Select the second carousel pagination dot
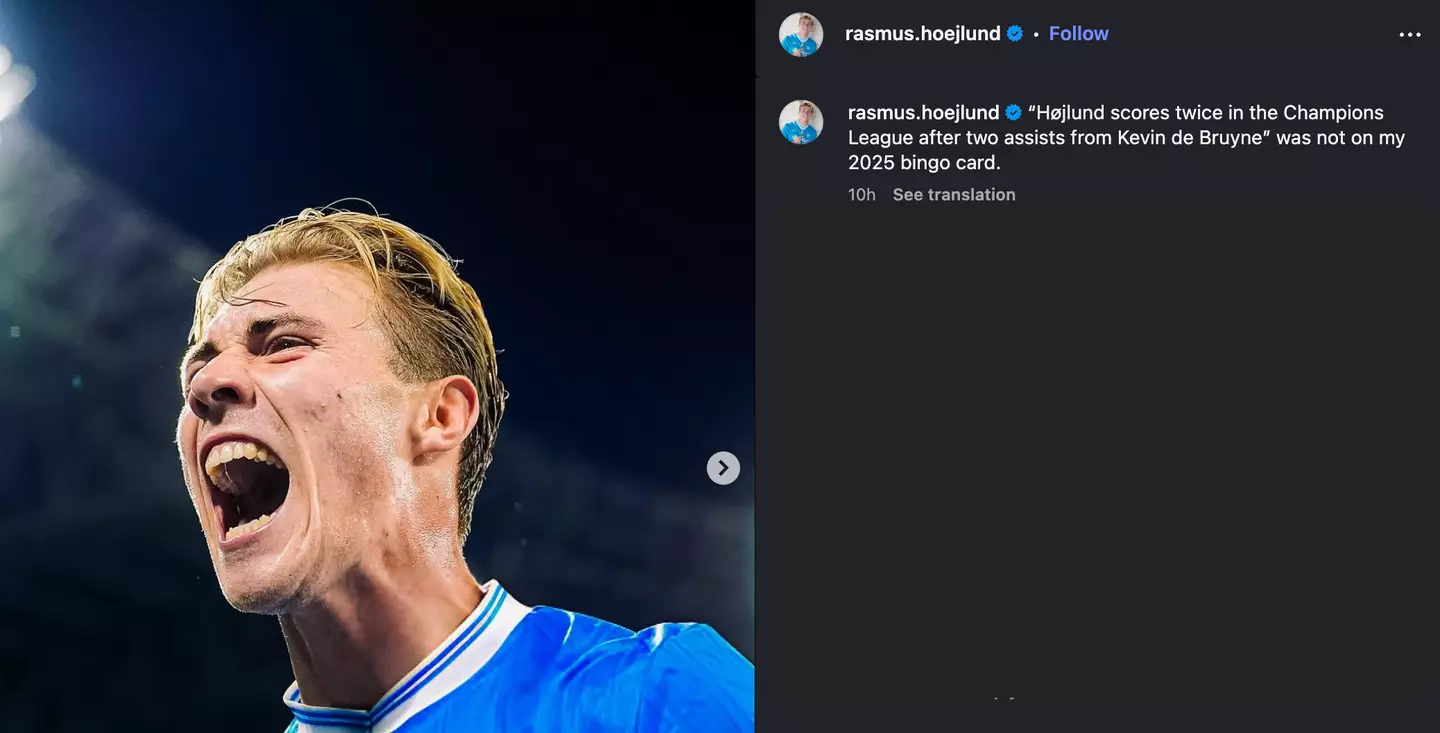The width and height of the screenshot is (1440, 733). coord(1010,698)
